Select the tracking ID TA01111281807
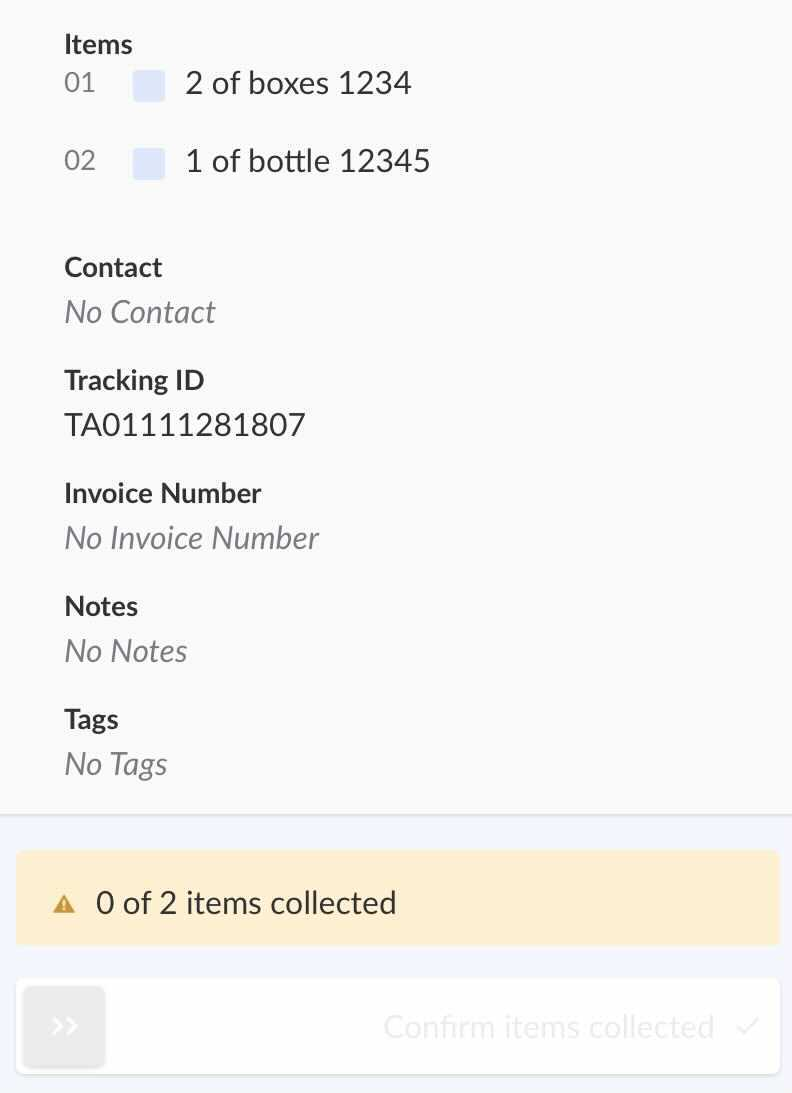Image resolution: width=792 pixels, height=1093 pixels. coord(185,425)
